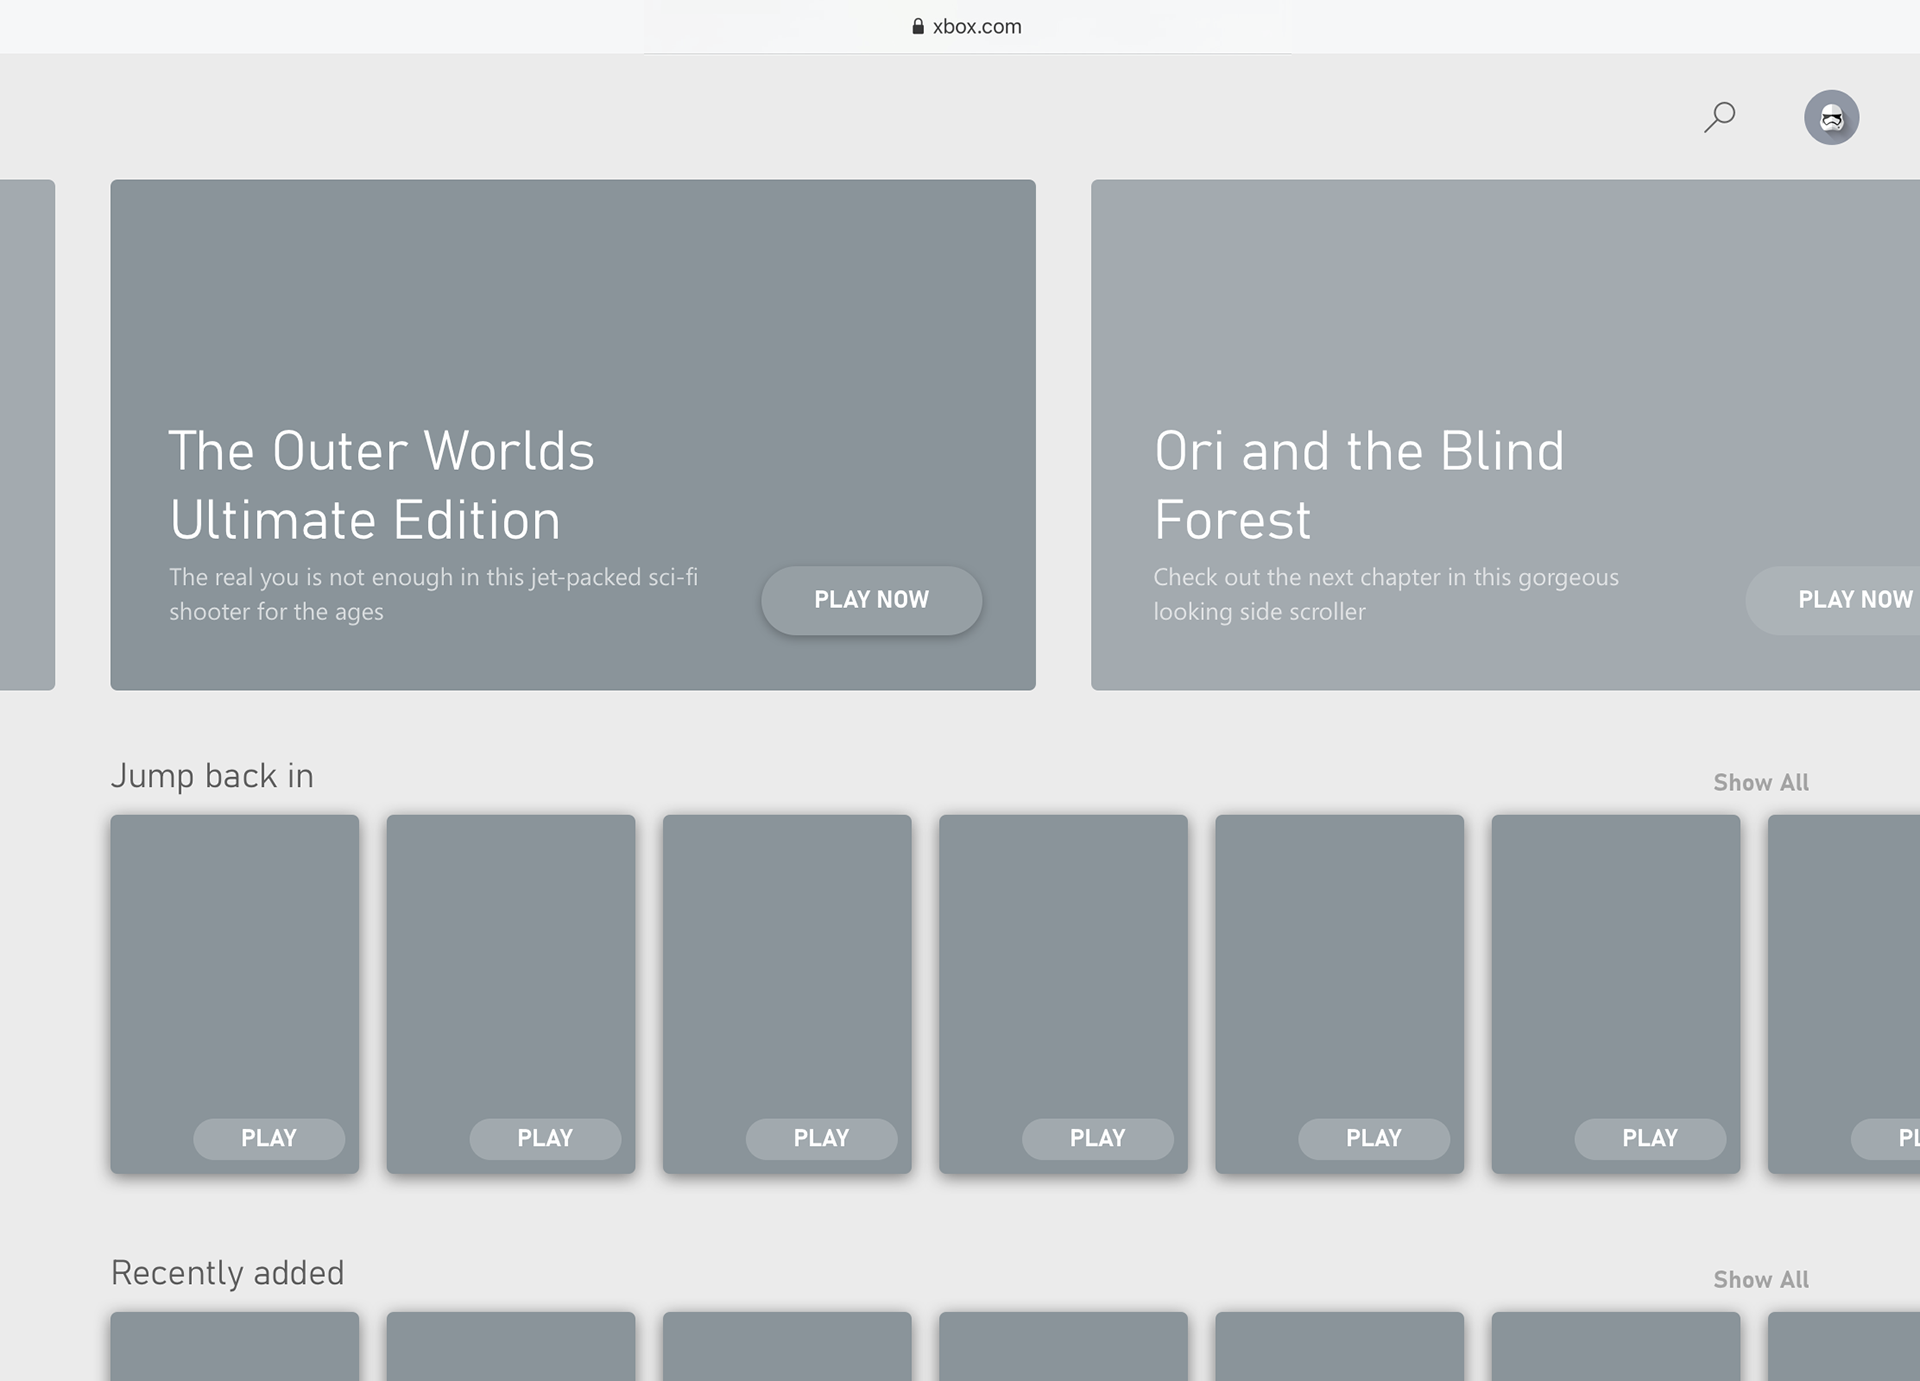Show all Jump back in games
The height and width of the screenshot is (1381, 1920).
click(1760, 782)
